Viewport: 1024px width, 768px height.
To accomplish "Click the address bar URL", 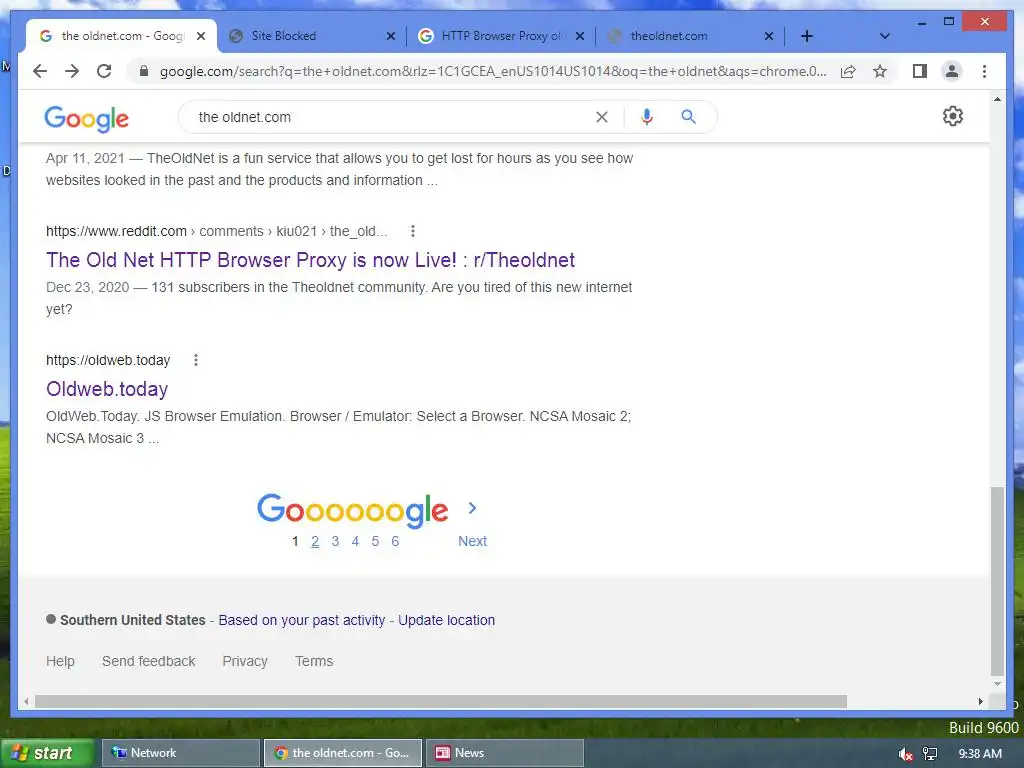I will (493, 71).
